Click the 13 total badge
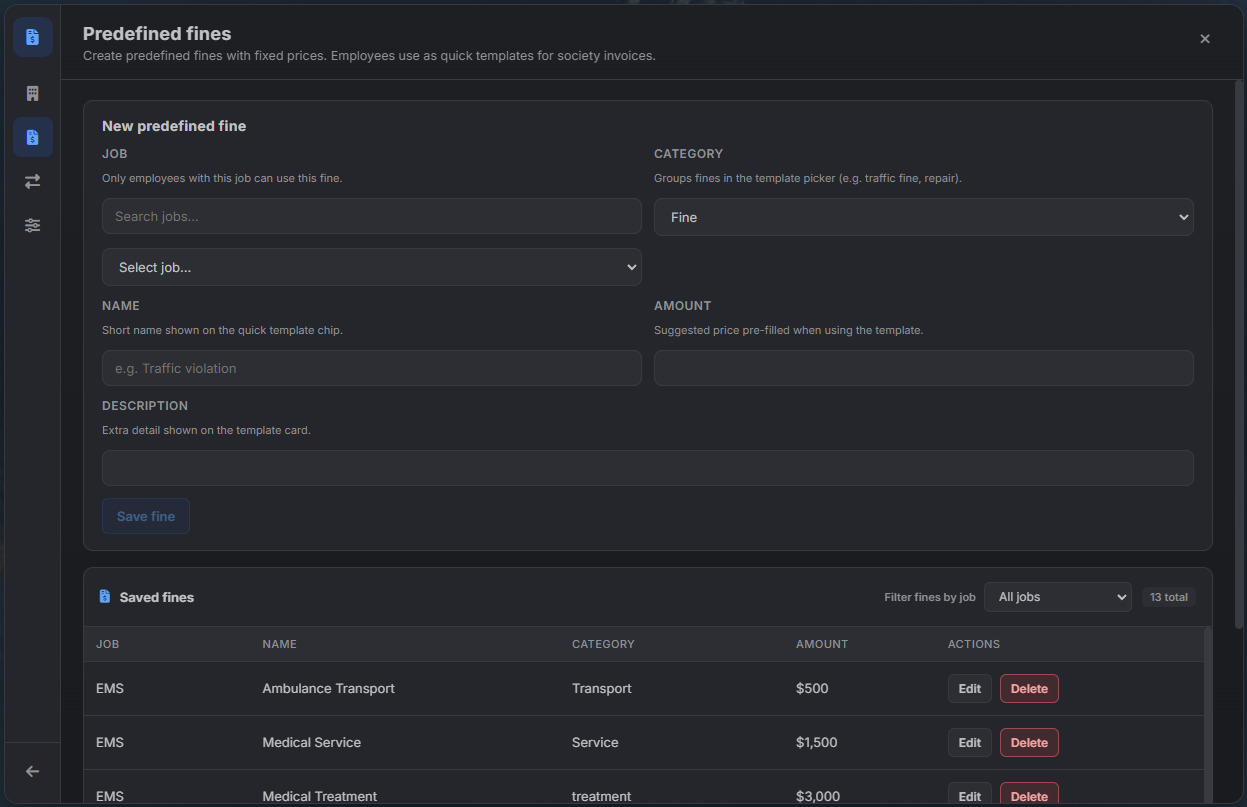Viewport: 1247px width, 807px height. tap(1169, 597)
